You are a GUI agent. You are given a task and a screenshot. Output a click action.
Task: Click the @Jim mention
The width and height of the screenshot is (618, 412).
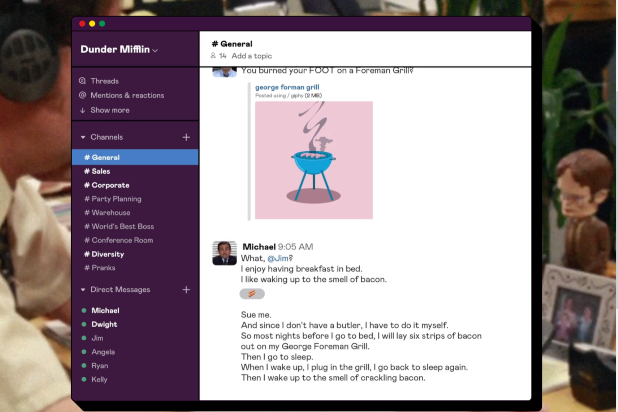[278, 258]
